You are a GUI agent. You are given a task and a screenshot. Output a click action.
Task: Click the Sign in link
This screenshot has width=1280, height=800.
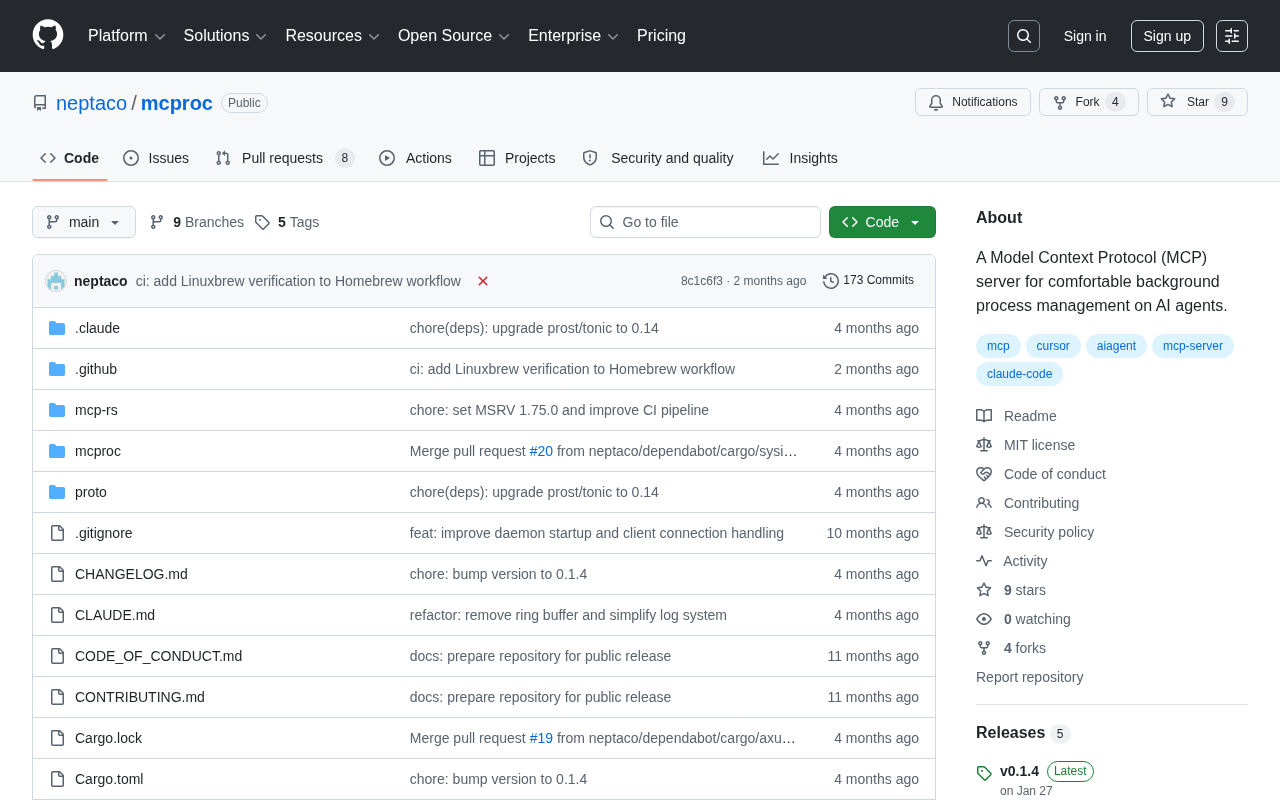coord(1085,36)
